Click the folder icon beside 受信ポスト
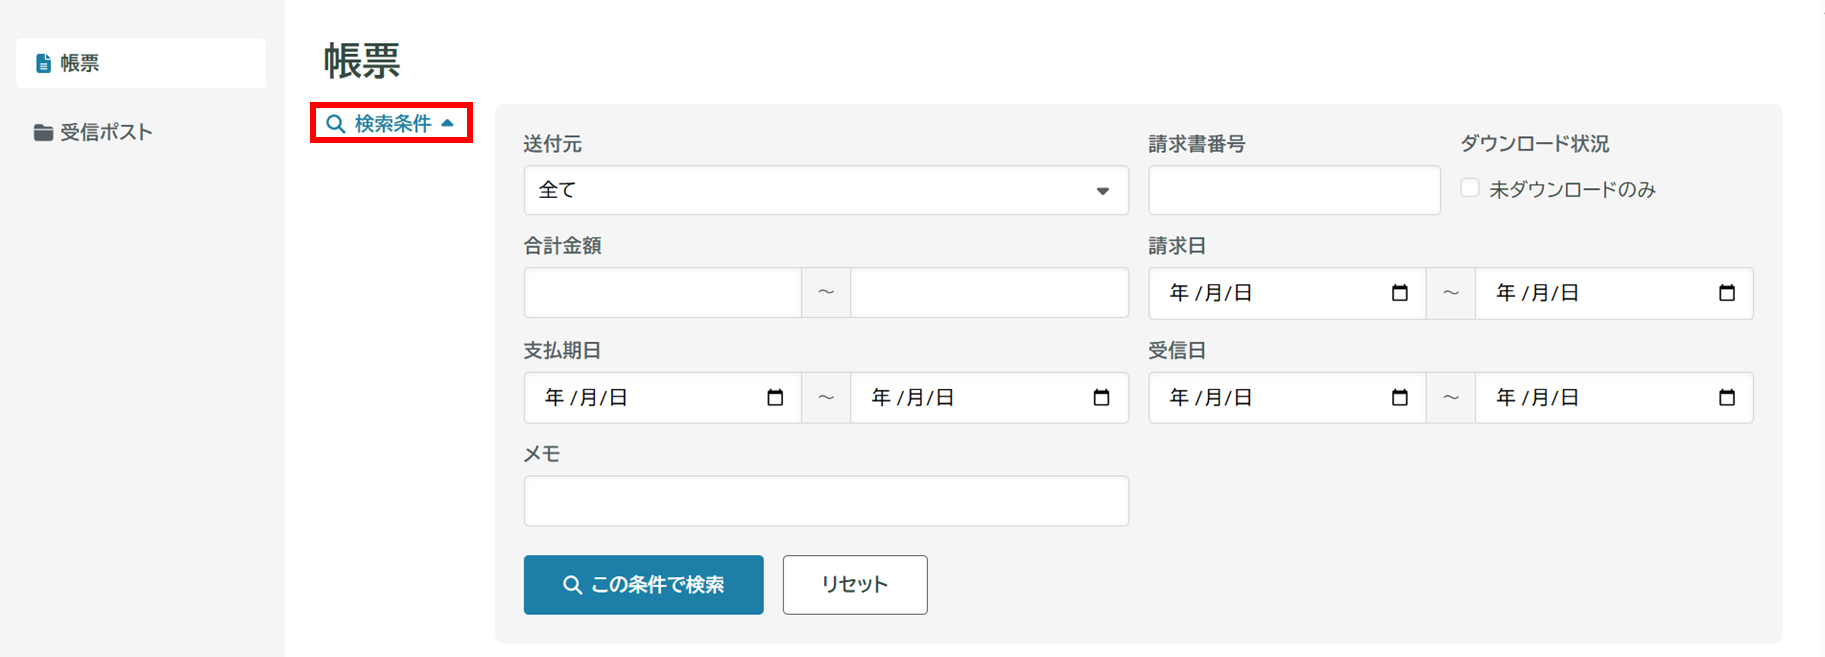Image resolution: width=1825 pixels, height=657 pixels. coord(43,133)
